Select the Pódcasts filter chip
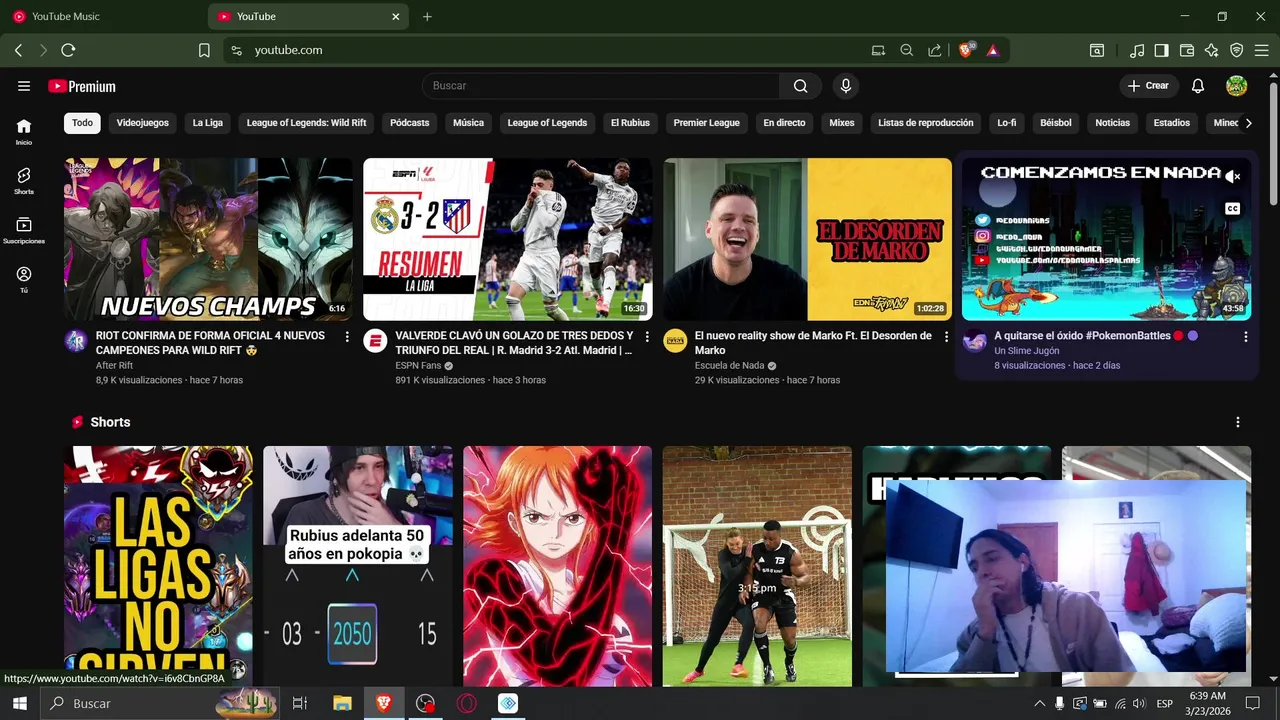1280x720 pixels. coord(409,123)
